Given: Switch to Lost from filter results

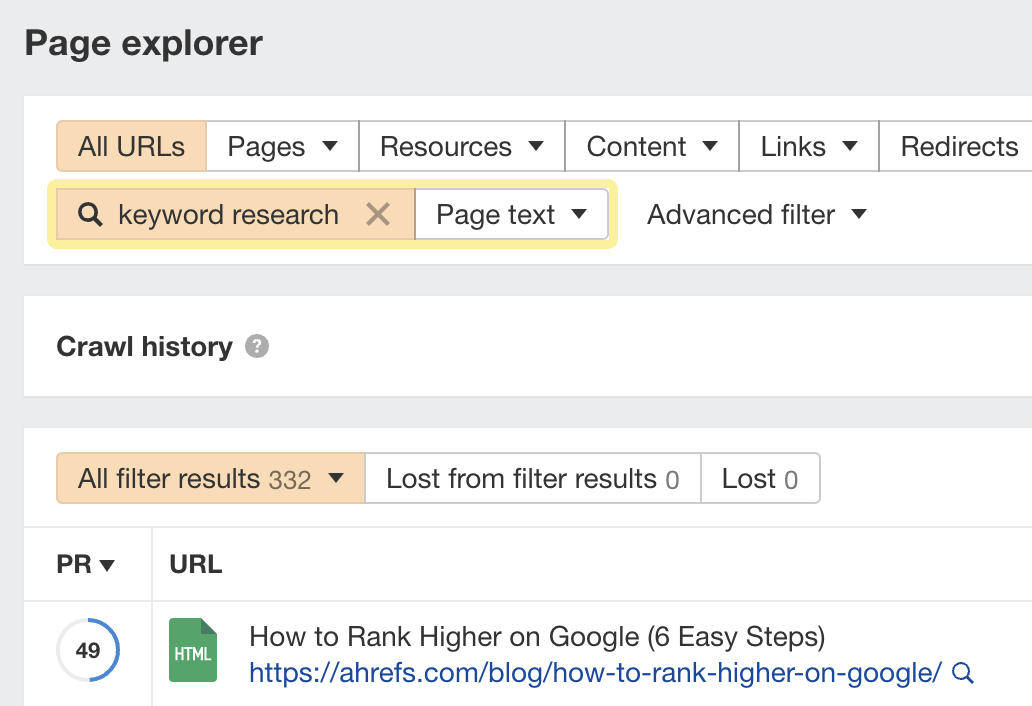Looking at the screenshot, I should [531, 478].
